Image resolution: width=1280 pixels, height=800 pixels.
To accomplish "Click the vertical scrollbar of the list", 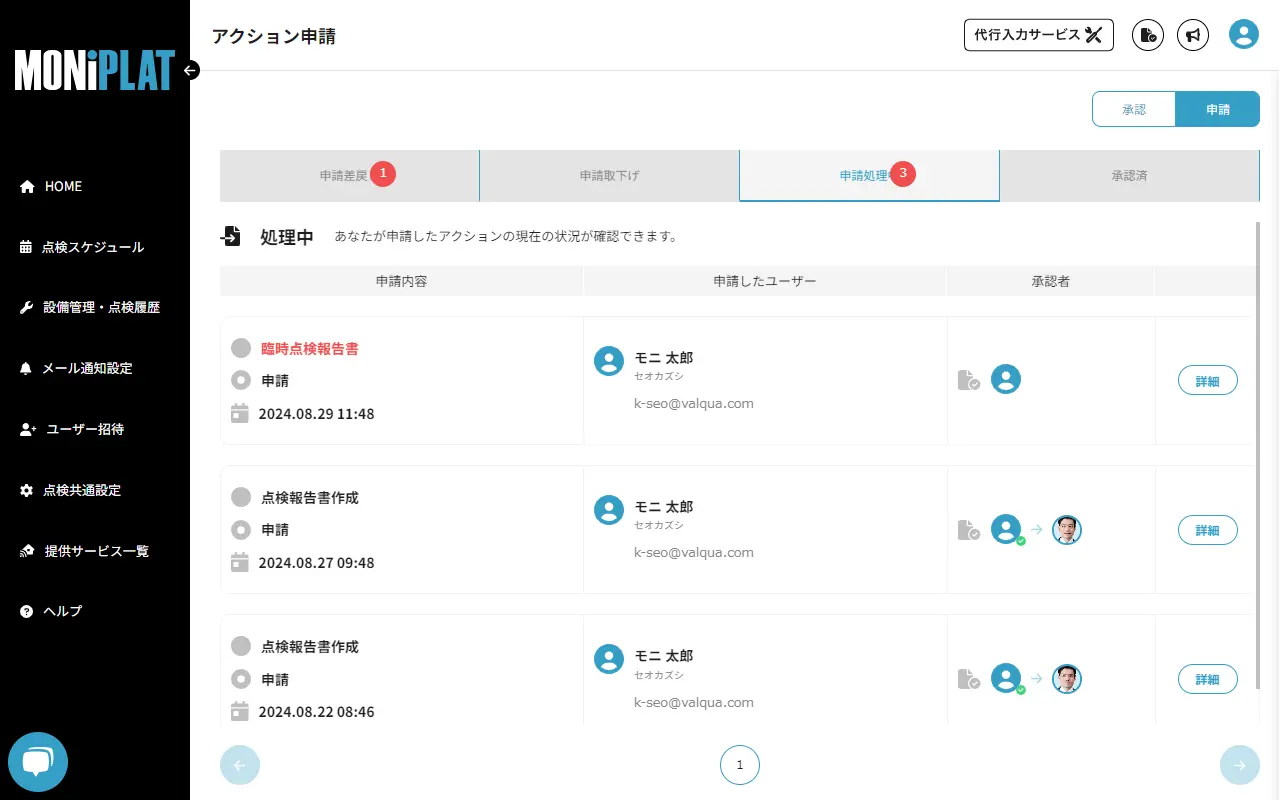I will (x=1257, y=450).
